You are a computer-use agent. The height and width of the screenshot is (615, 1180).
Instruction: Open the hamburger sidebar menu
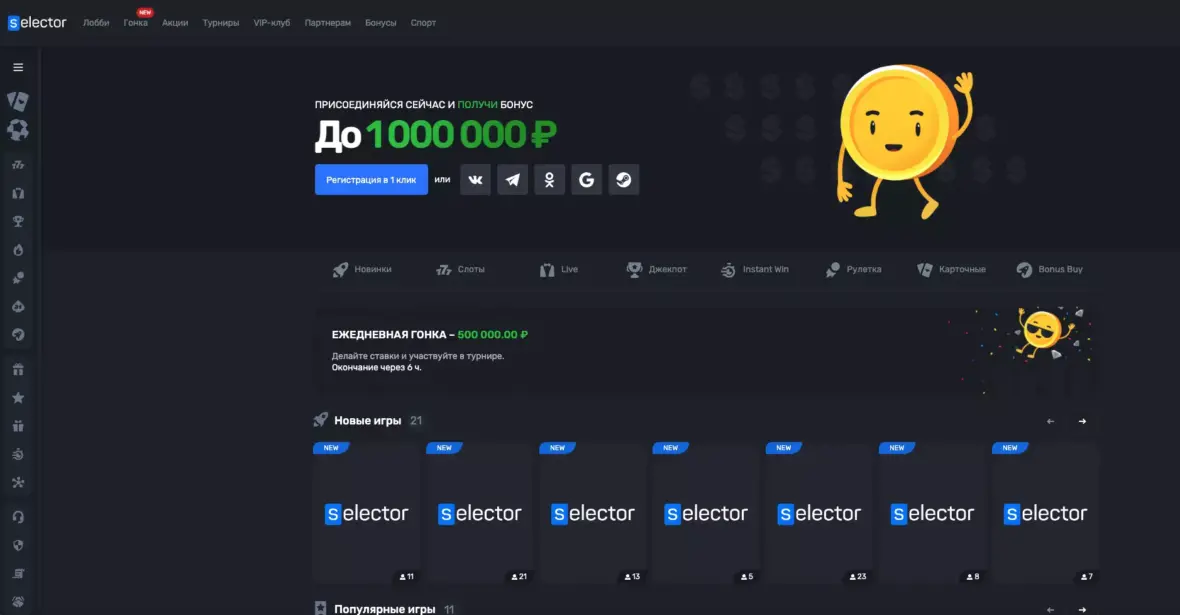click(18, 67)
